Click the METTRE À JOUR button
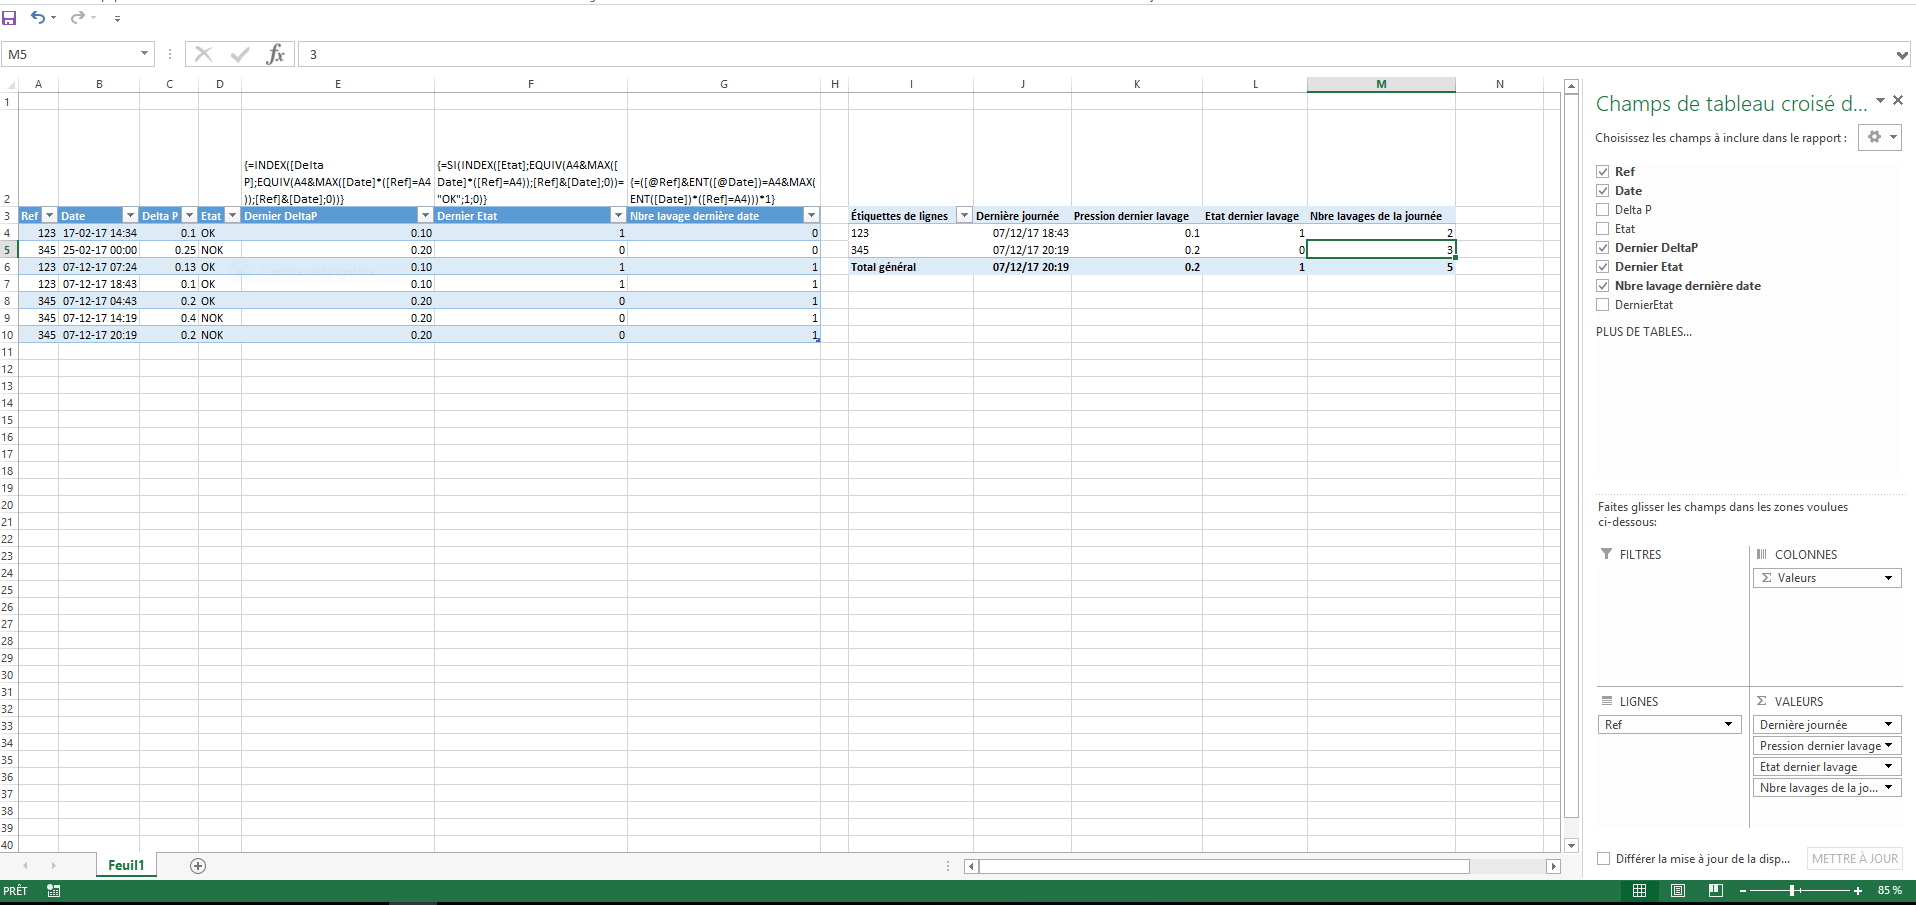 point(1854,859)
